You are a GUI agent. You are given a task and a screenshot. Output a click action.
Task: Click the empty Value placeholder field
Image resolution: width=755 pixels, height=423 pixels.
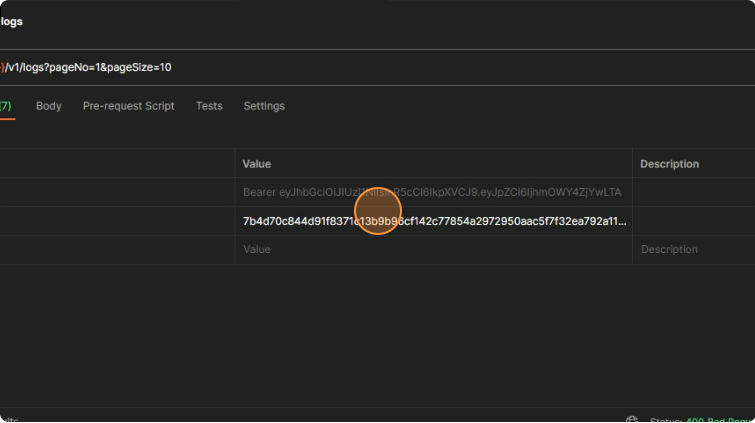[257, 249]
